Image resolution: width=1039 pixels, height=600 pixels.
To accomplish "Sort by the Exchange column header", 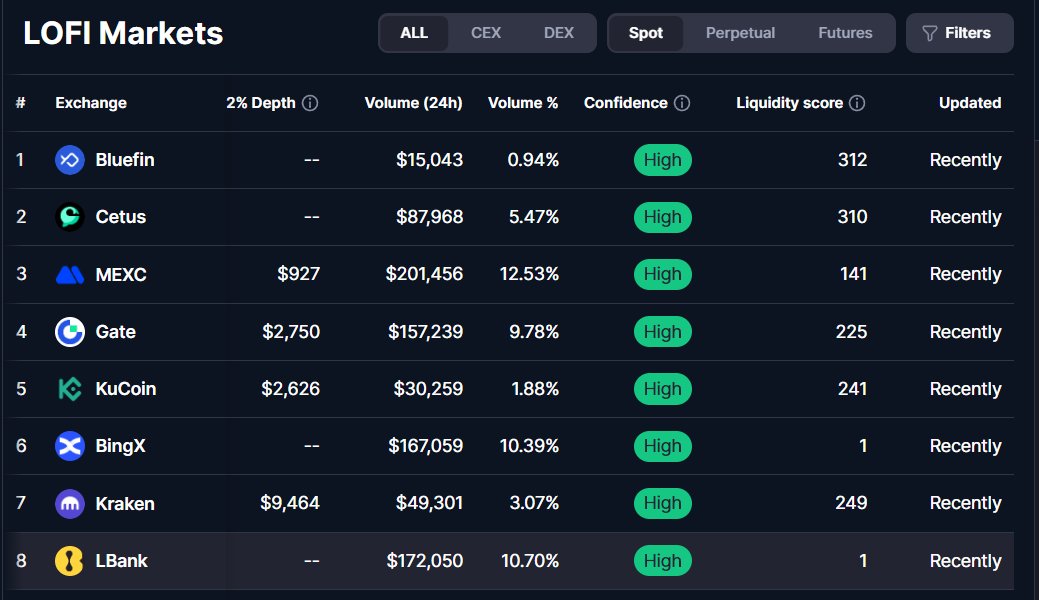I will click(91, 103).
